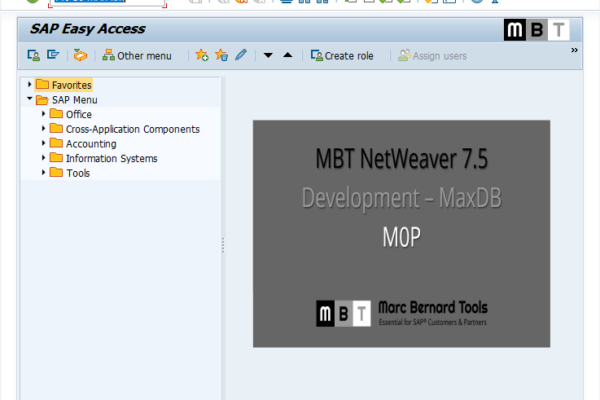Expand the Office folder arrow

[x=44, y=114]
